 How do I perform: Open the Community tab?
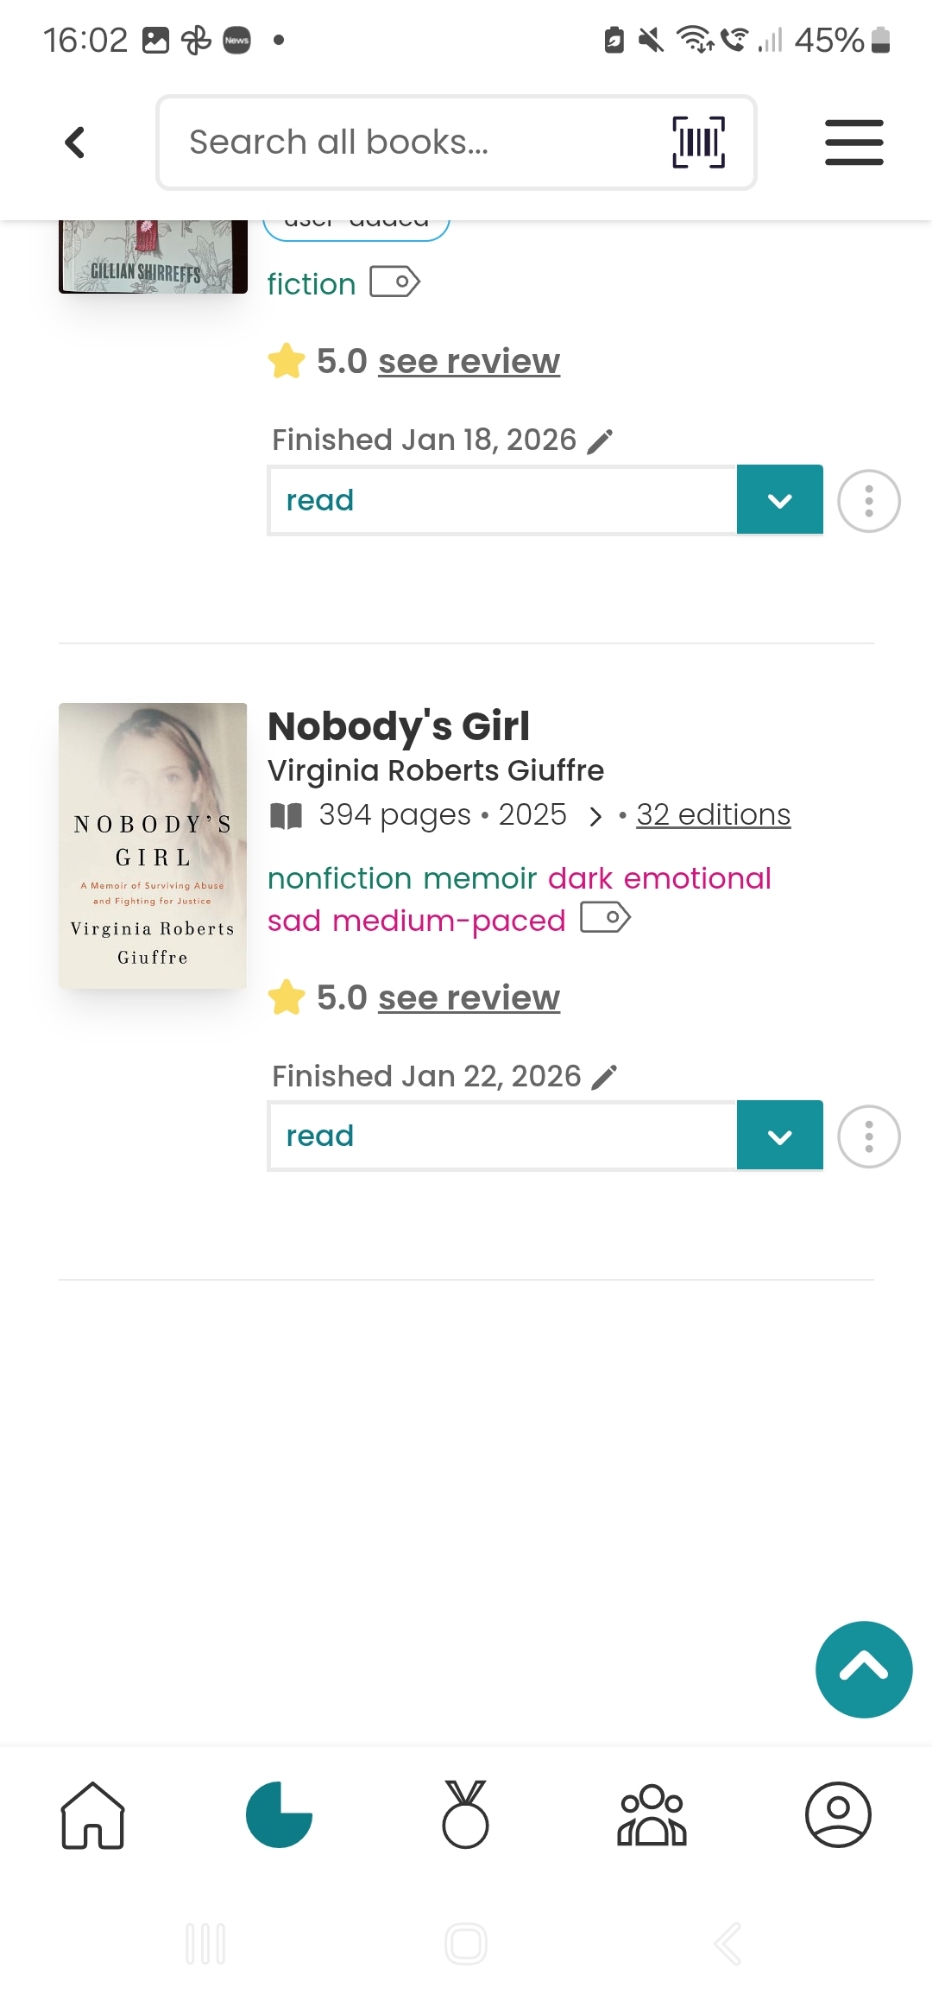(x=652, y=1814)
